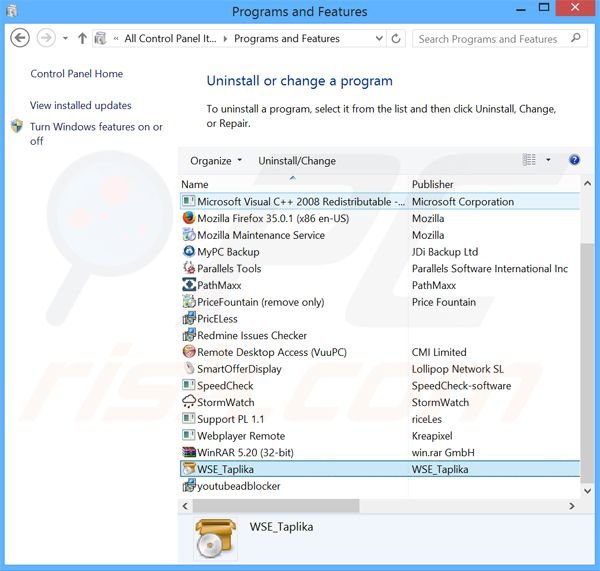Click Uninstall/Change in the toolbar
Image resolution: width=600 pixels, height=571 pixels.
[297, 161]
